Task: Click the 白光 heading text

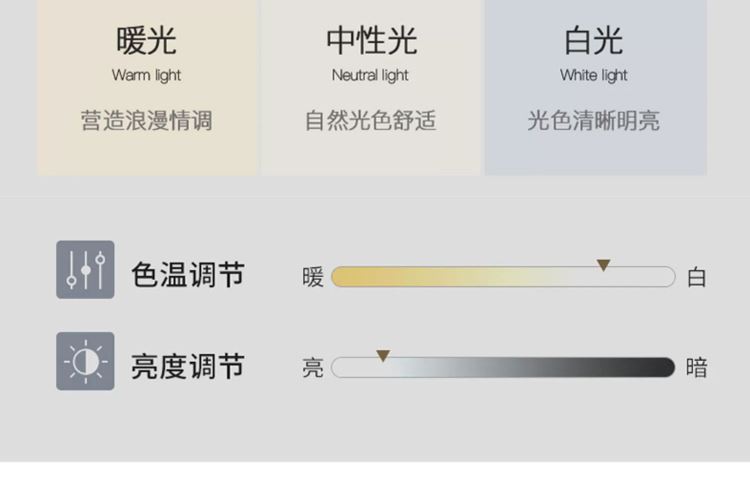Action: click(594, 41)
